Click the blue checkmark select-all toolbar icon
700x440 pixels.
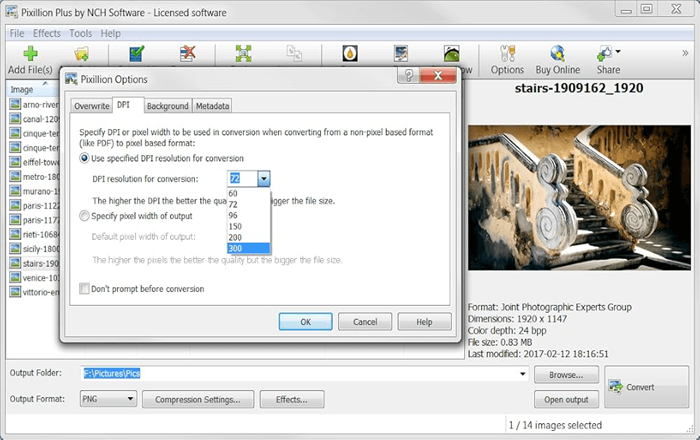tap(136, 54)
